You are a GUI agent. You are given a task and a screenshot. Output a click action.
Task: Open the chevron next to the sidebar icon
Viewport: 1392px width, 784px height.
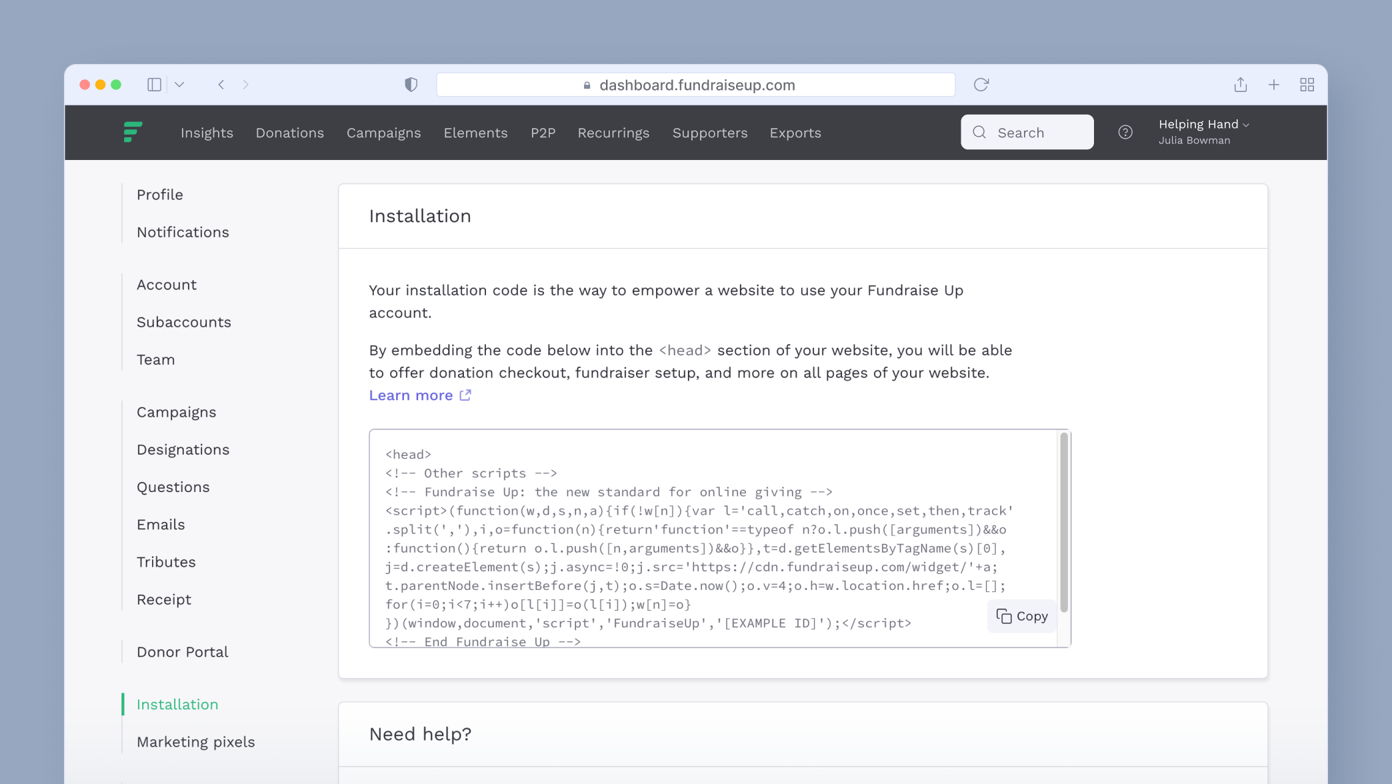pyautogui.click(x=178, y=84)
